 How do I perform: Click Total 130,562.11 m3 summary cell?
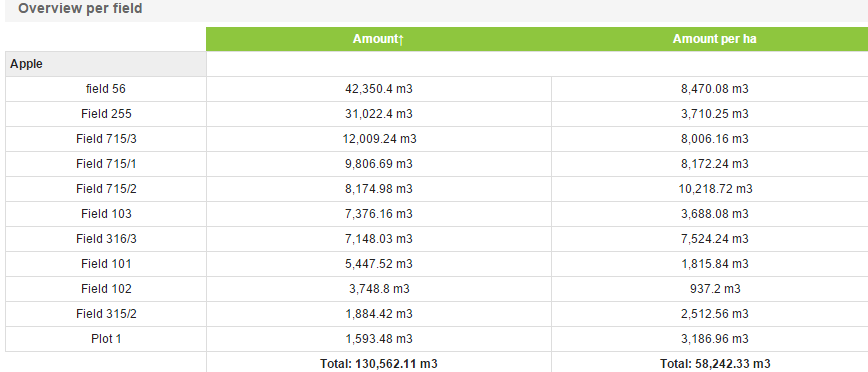pos(379,364)
